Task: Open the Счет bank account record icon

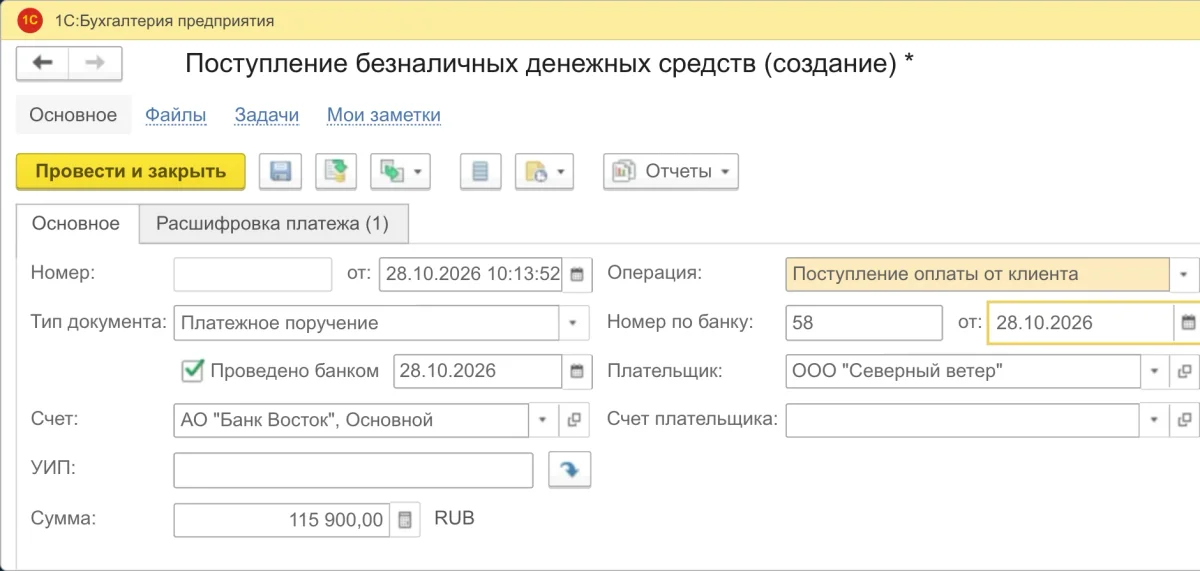Action: coord(574,420)
